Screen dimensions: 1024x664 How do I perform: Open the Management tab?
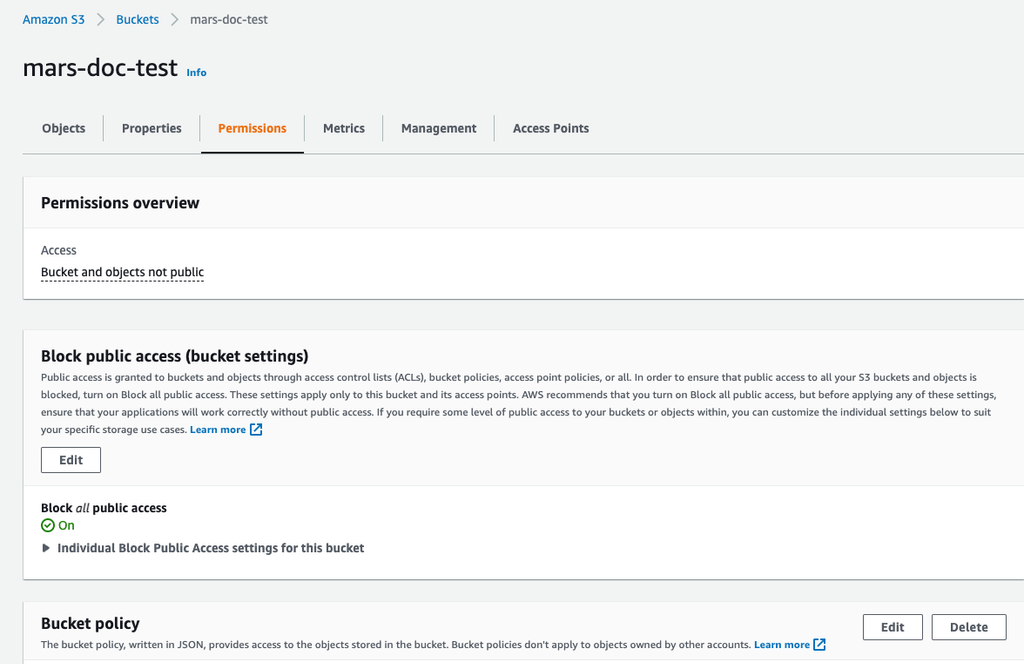tap(438, 128)
